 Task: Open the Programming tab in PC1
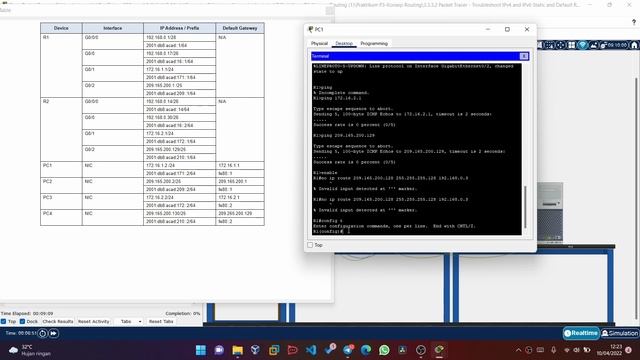[x=374, y=43]
